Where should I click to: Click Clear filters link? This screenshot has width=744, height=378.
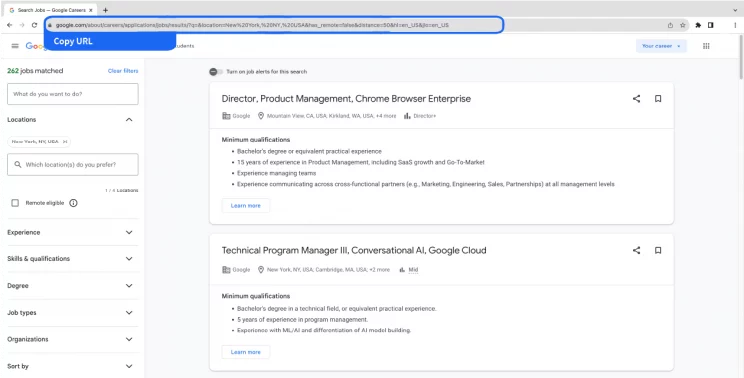tap(123, 71)
